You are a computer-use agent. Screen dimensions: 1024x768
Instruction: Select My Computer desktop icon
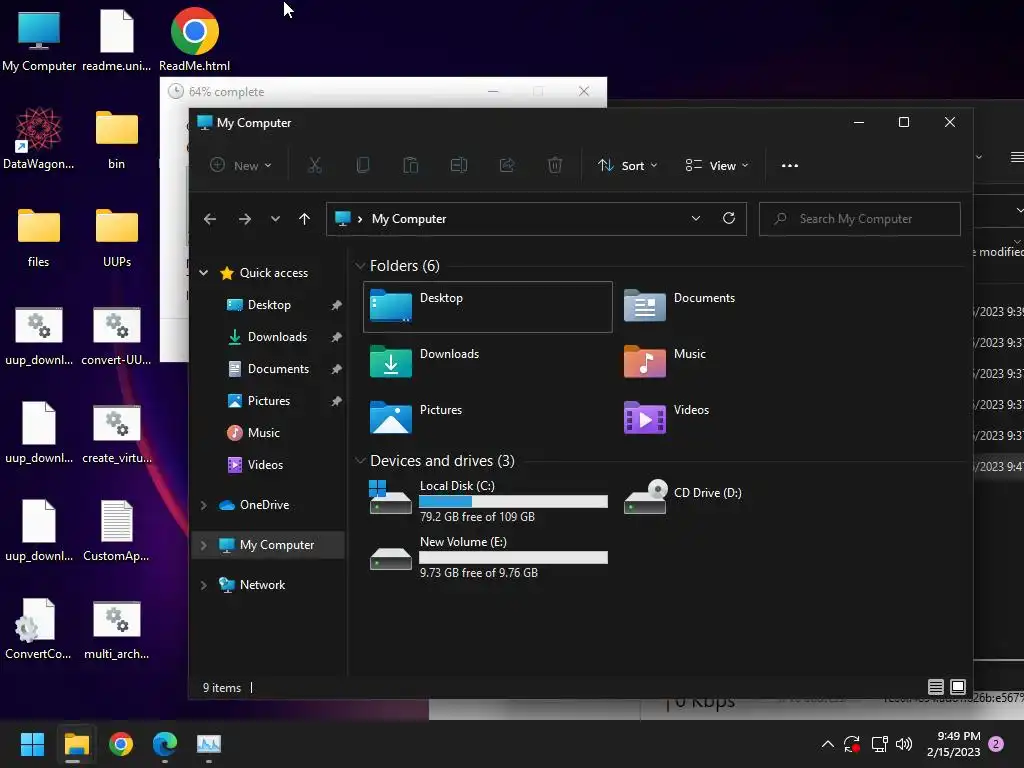click(39, 40)
